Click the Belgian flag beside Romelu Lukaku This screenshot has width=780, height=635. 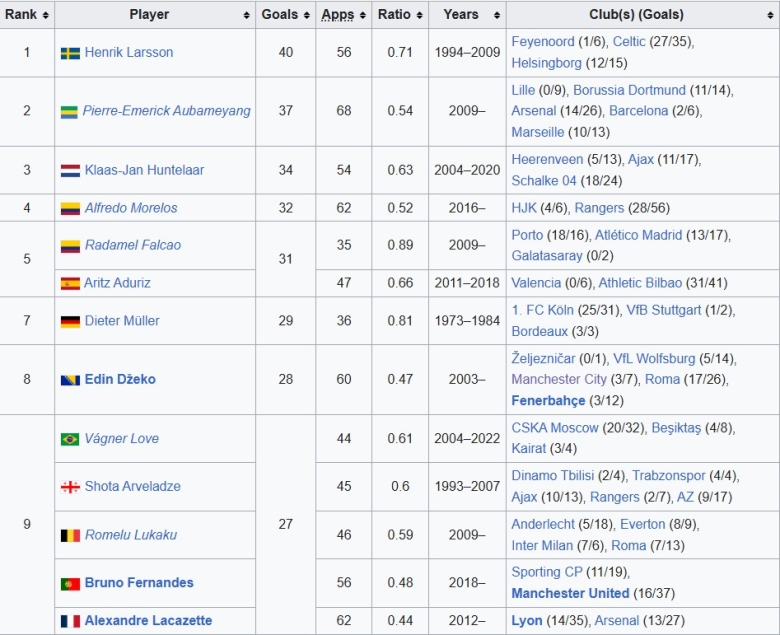[70, 536]
